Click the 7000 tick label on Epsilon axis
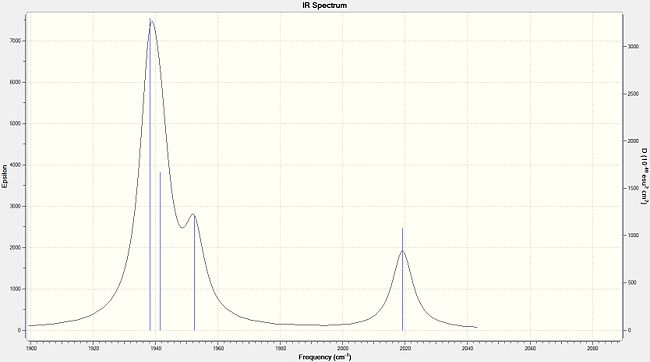 16,41
